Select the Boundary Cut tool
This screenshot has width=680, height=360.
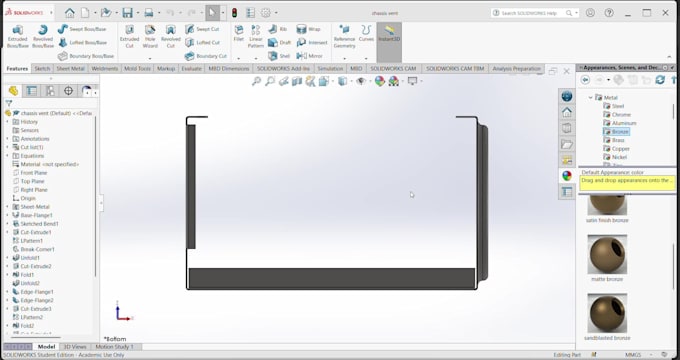pyautogui.click(x=206, y=56)
